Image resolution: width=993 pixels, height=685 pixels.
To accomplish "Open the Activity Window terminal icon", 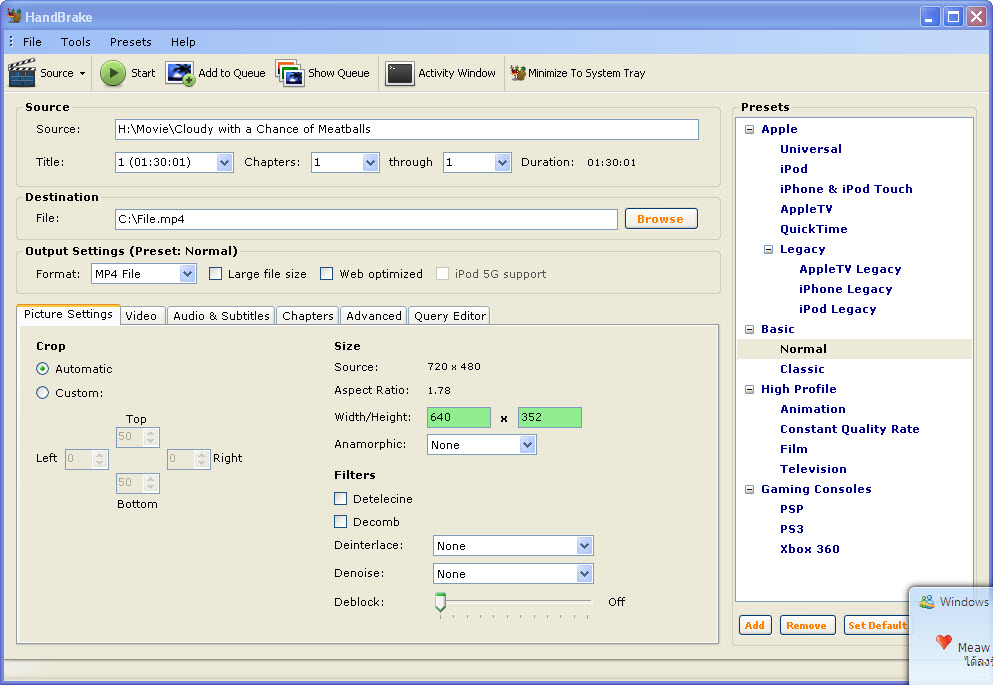I will 400,73.
